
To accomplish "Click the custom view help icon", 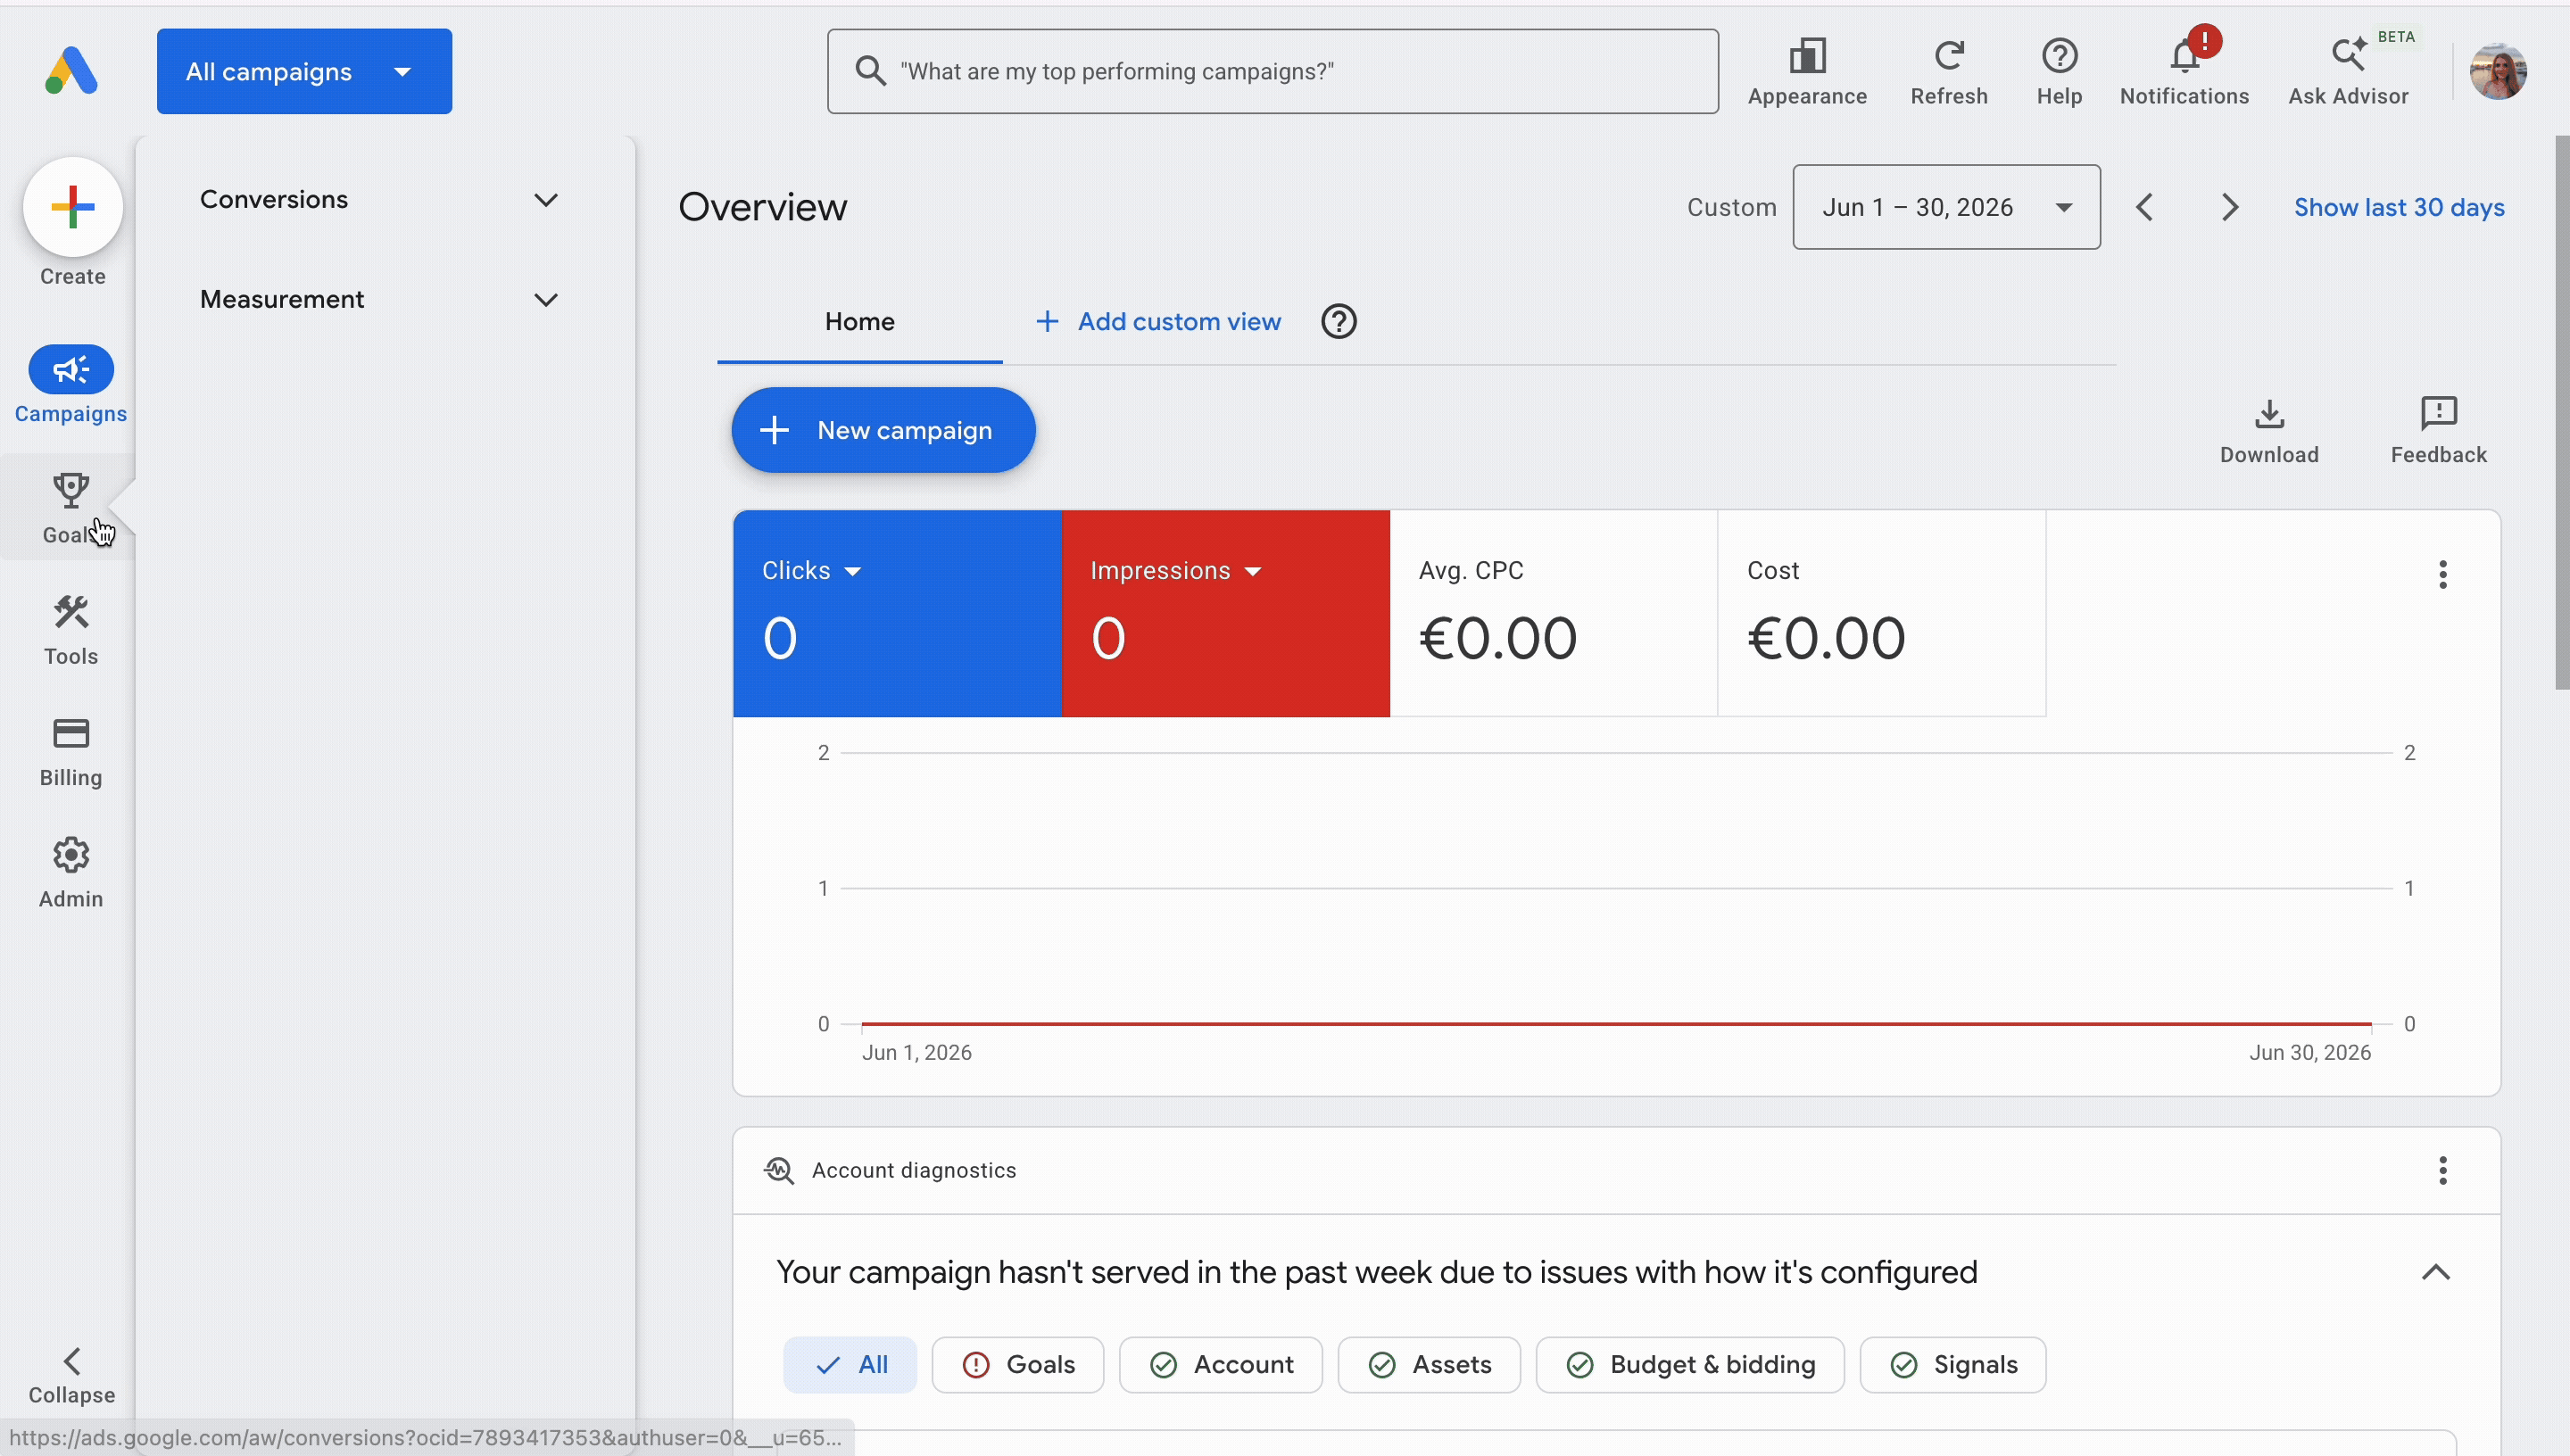I will click(x=1338, y=321).
